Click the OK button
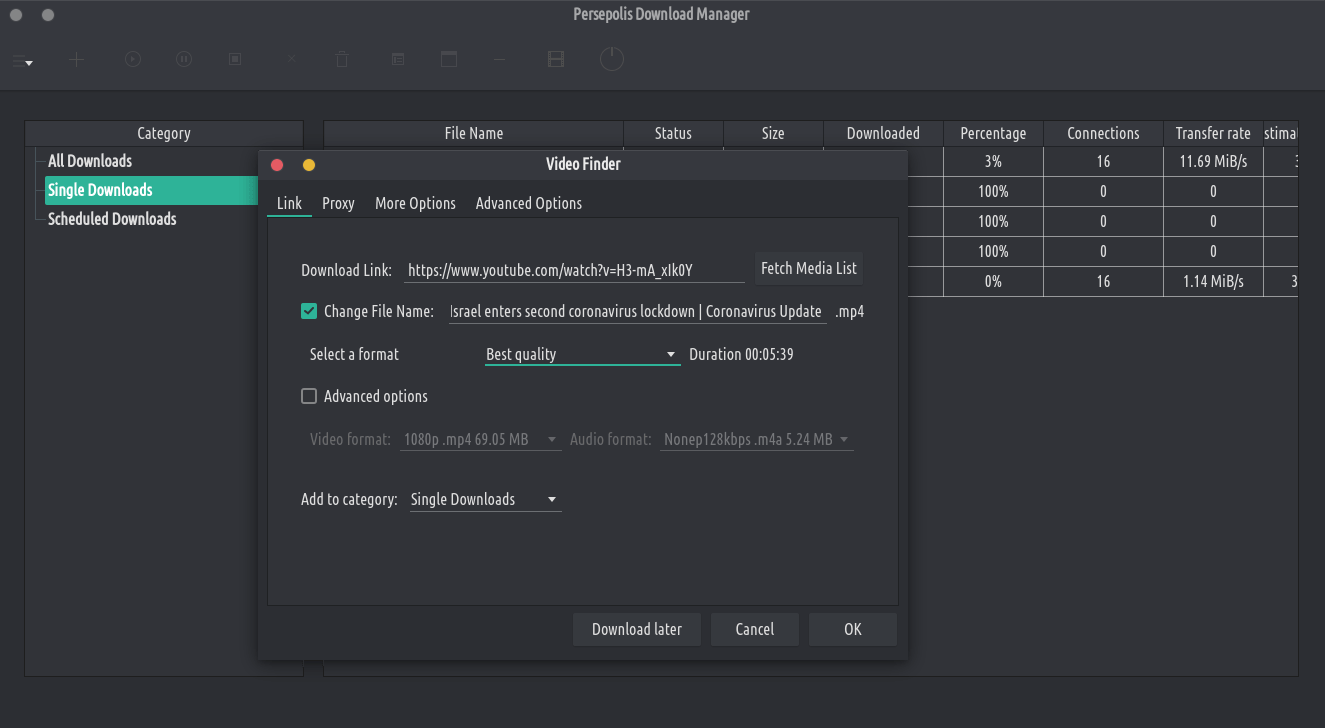The height and width of the screenshot is (728, 1325). 853,629
